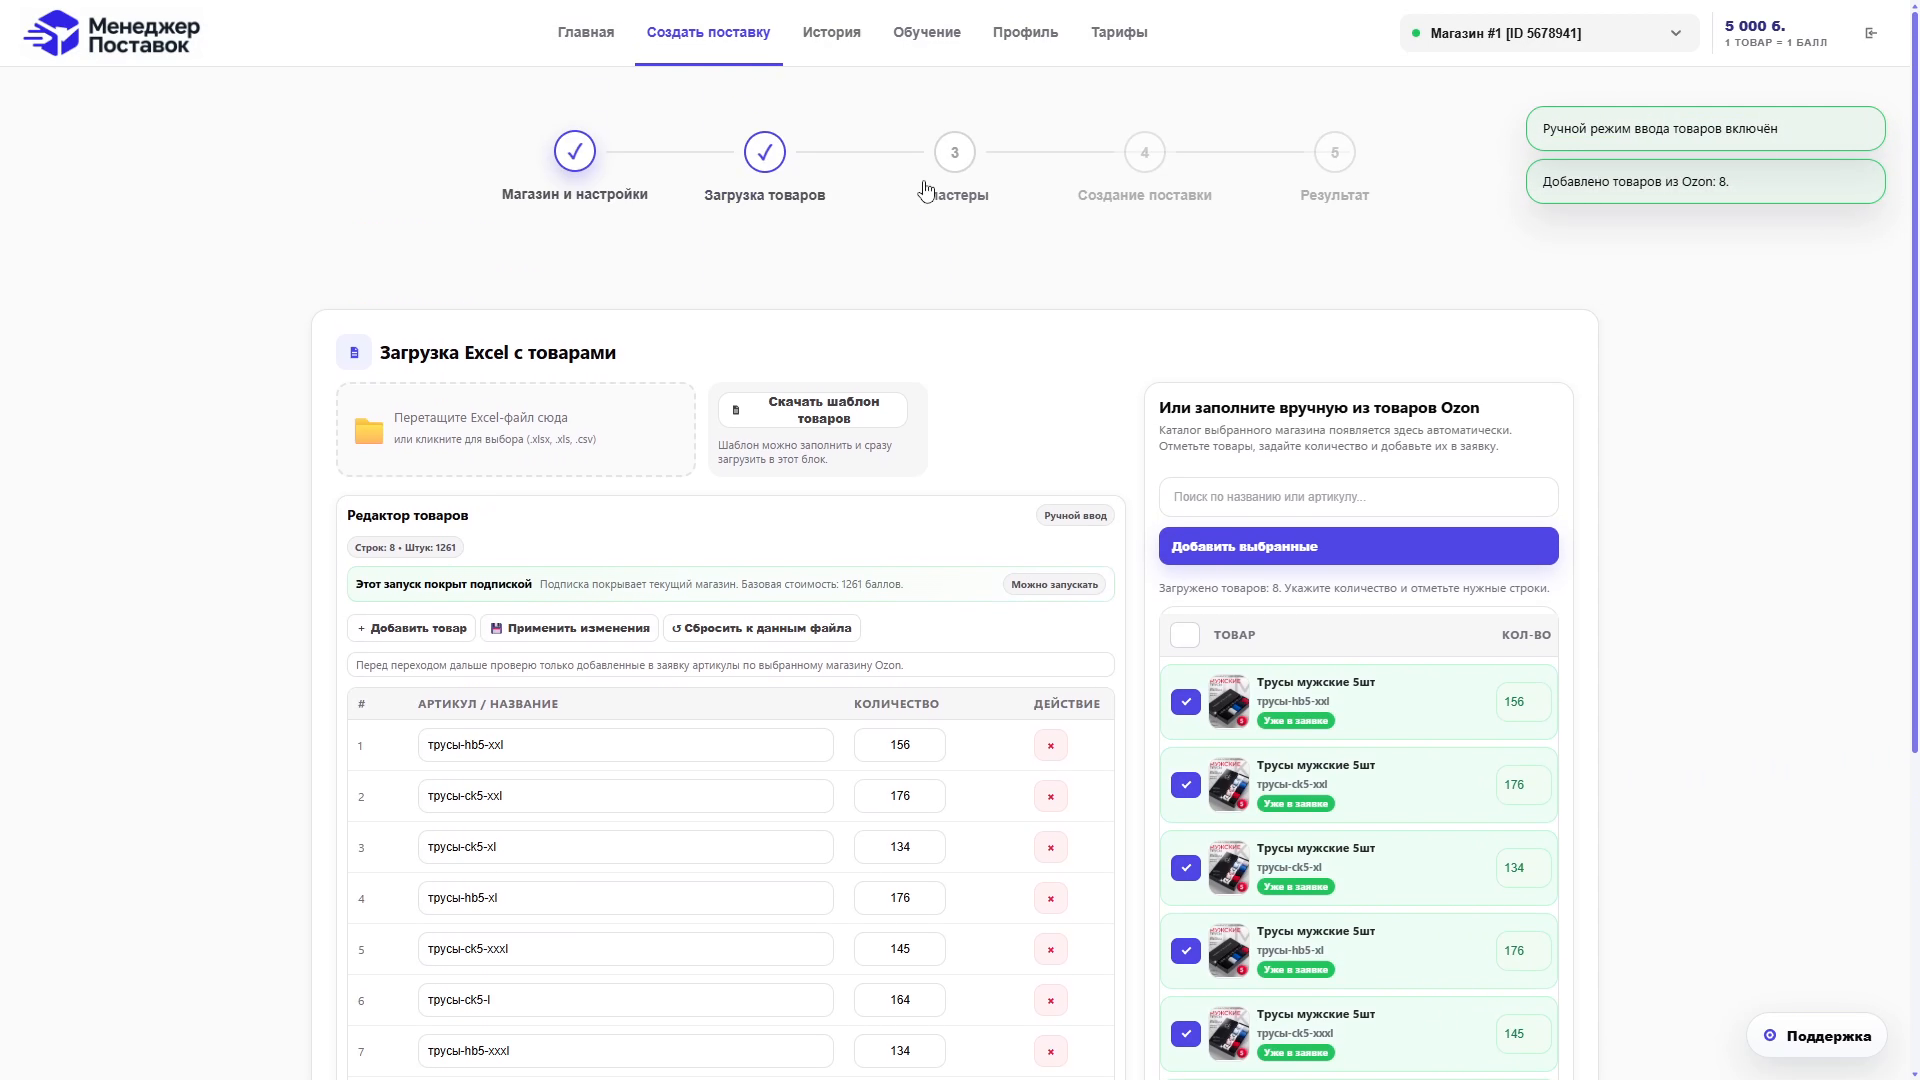Dismiss the Ручной режим ввода notification
The image size is (1920, 1080).
click(x=1706, y=129)
